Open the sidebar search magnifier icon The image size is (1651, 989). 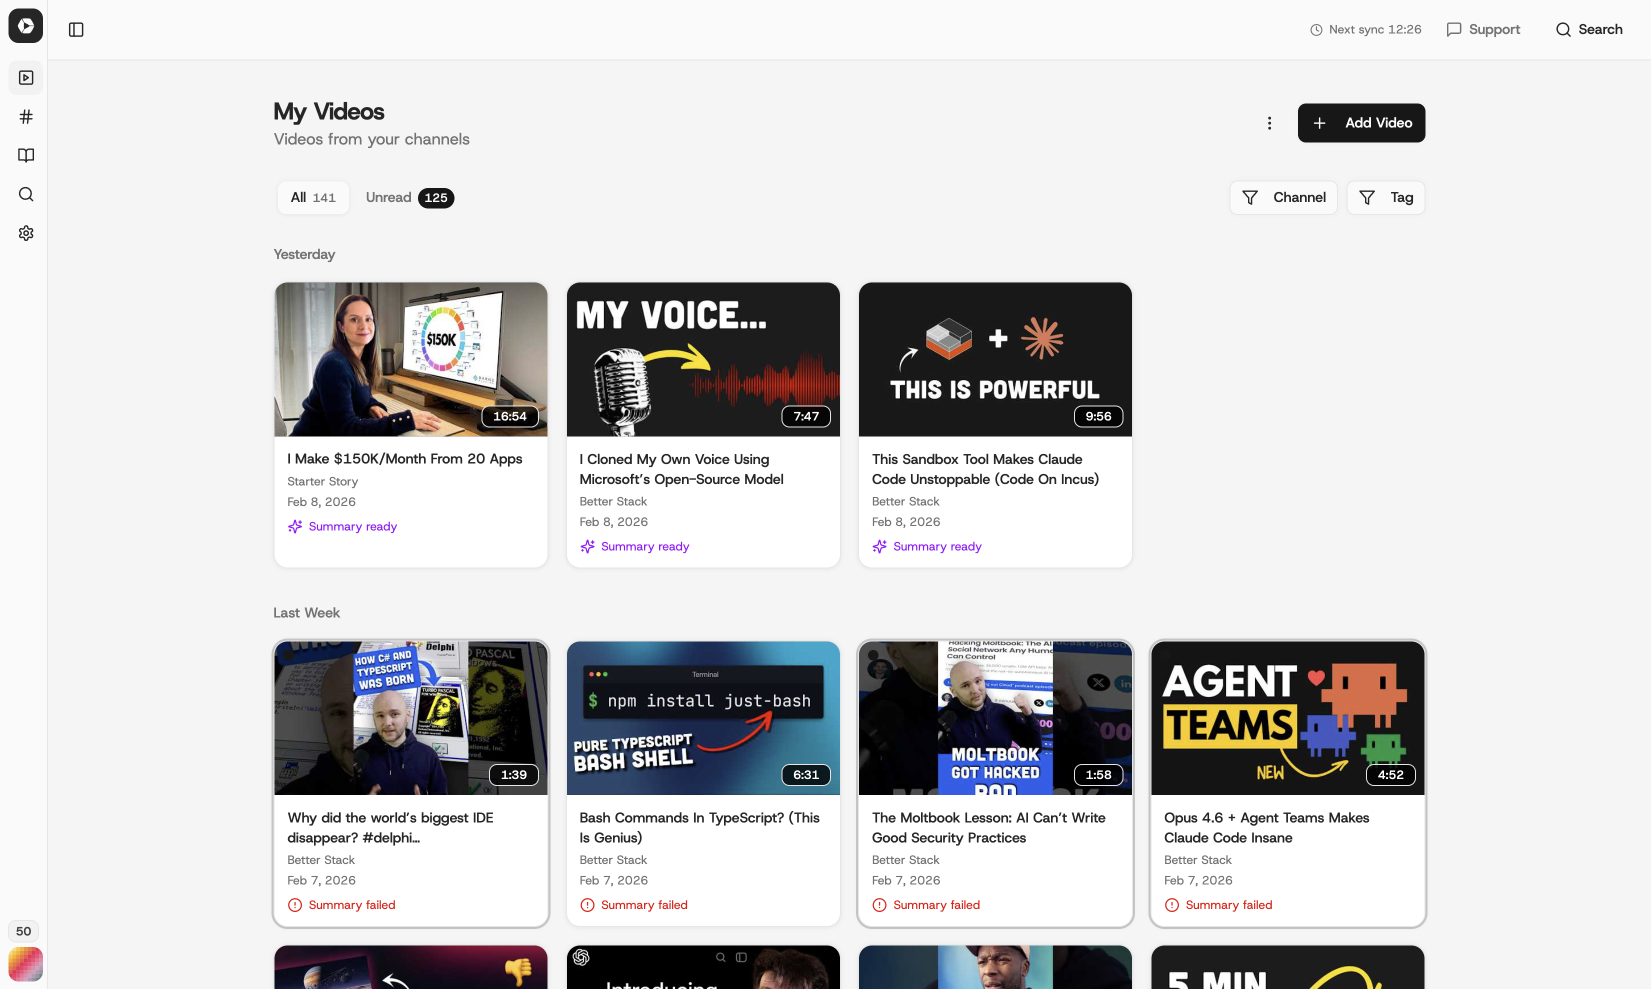(x=26, y=194)
